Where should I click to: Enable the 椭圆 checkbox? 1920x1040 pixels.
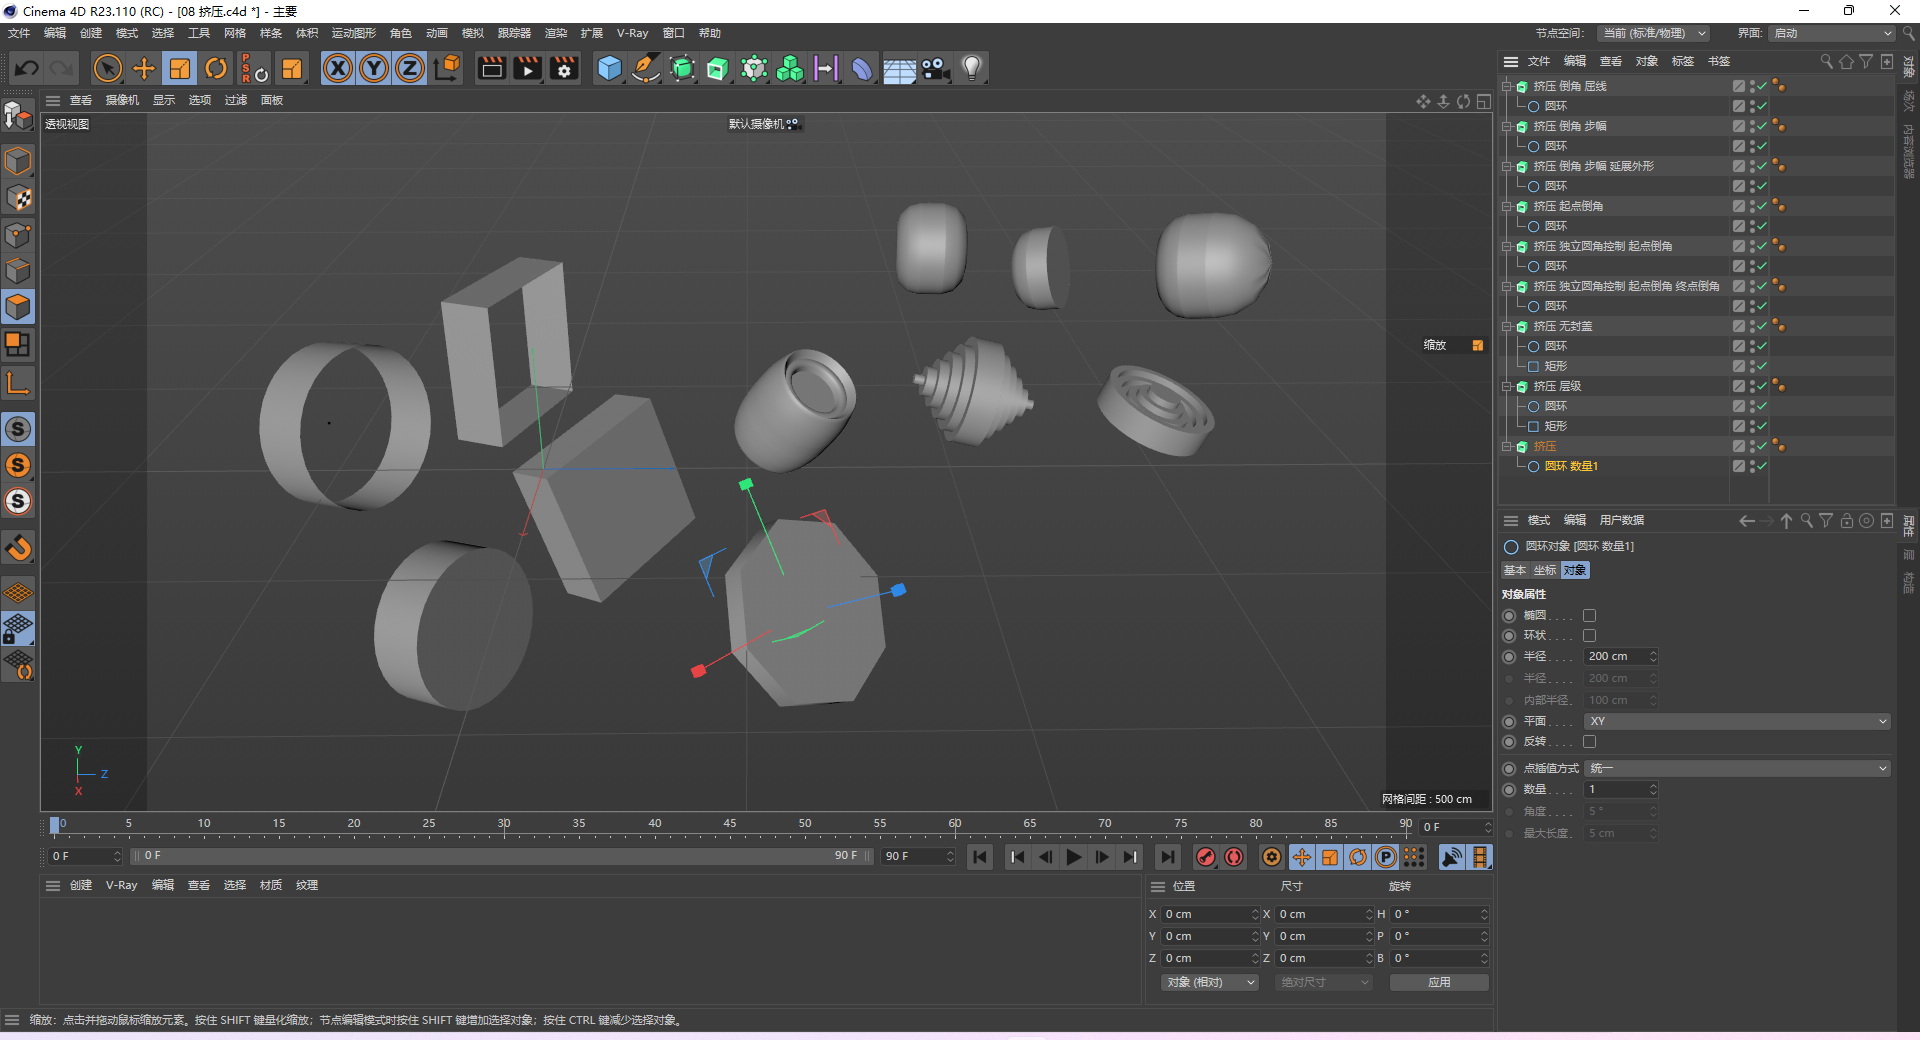[x=1589, y=616]
